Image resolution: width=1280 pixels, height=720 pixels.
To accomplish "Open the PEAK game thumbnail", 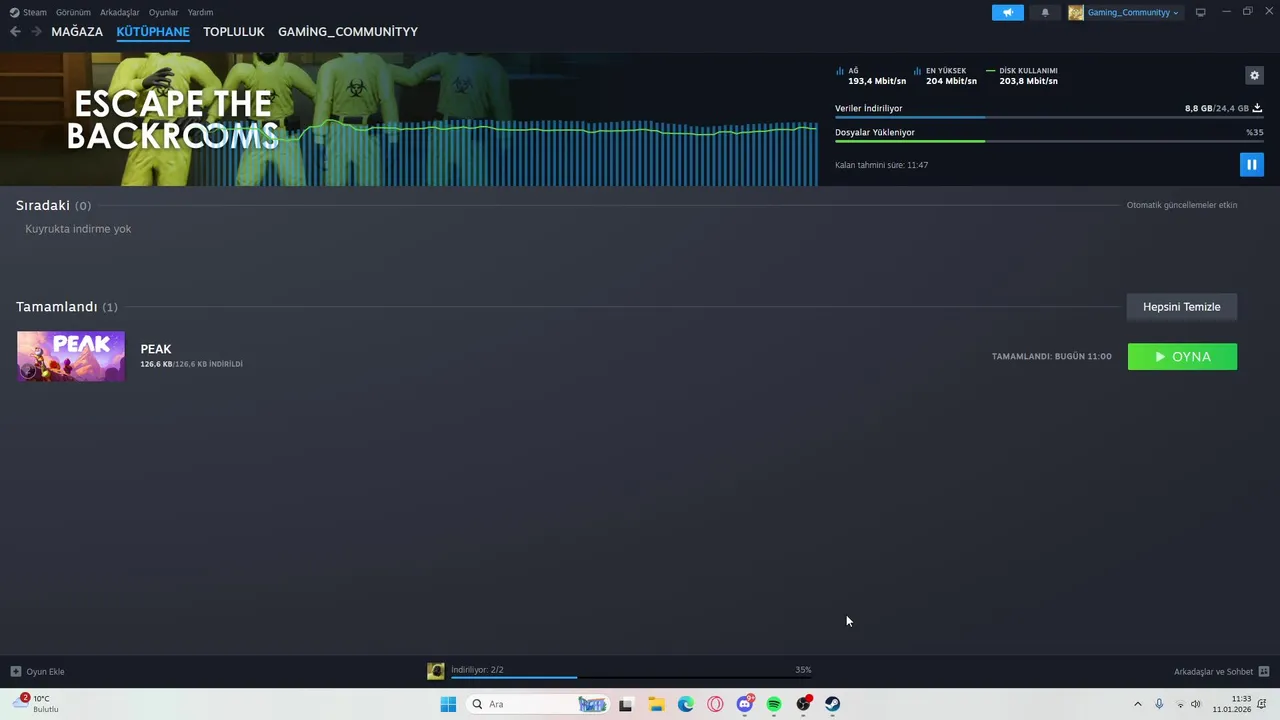I will [x=71, y=356].
